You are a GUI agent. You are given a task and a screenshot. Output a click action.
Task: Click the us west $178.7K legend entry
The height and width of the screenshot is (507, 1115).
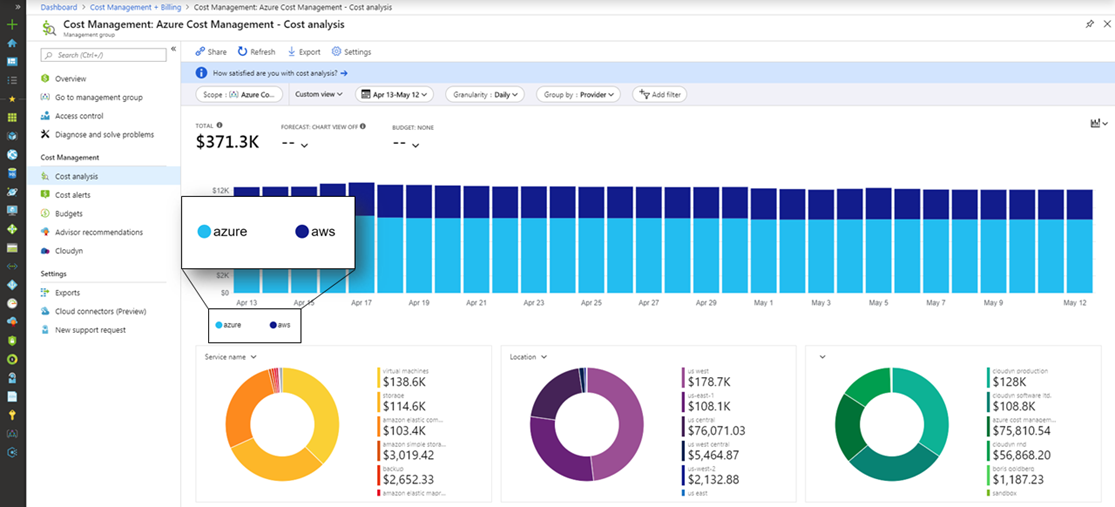706,378
